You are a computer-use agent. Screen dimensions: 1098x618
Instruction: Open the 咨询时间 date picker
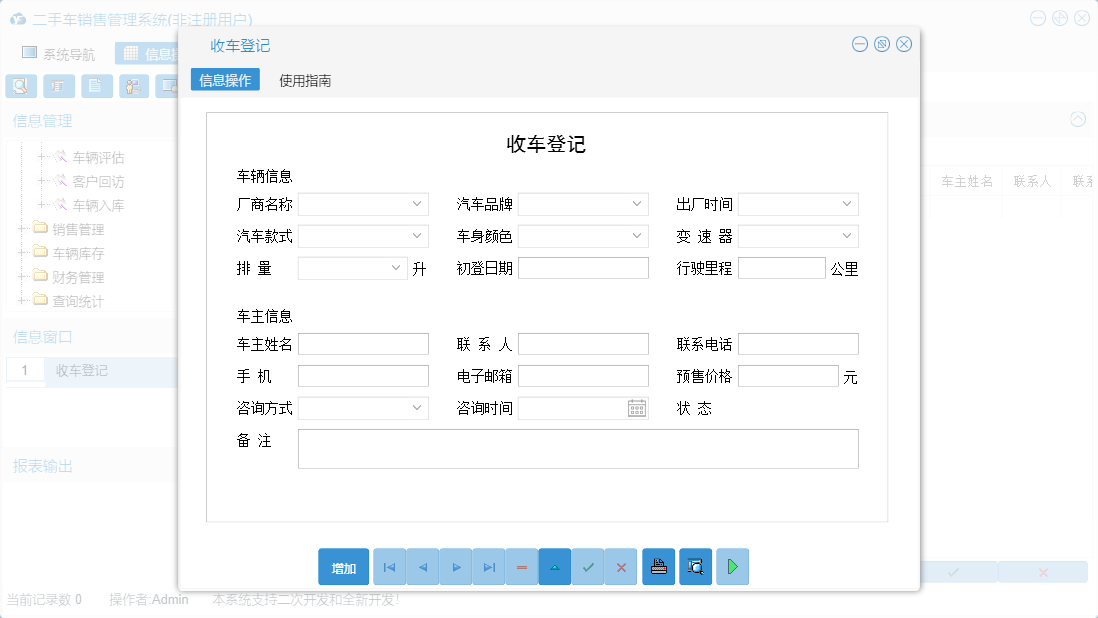pos(637,408)
